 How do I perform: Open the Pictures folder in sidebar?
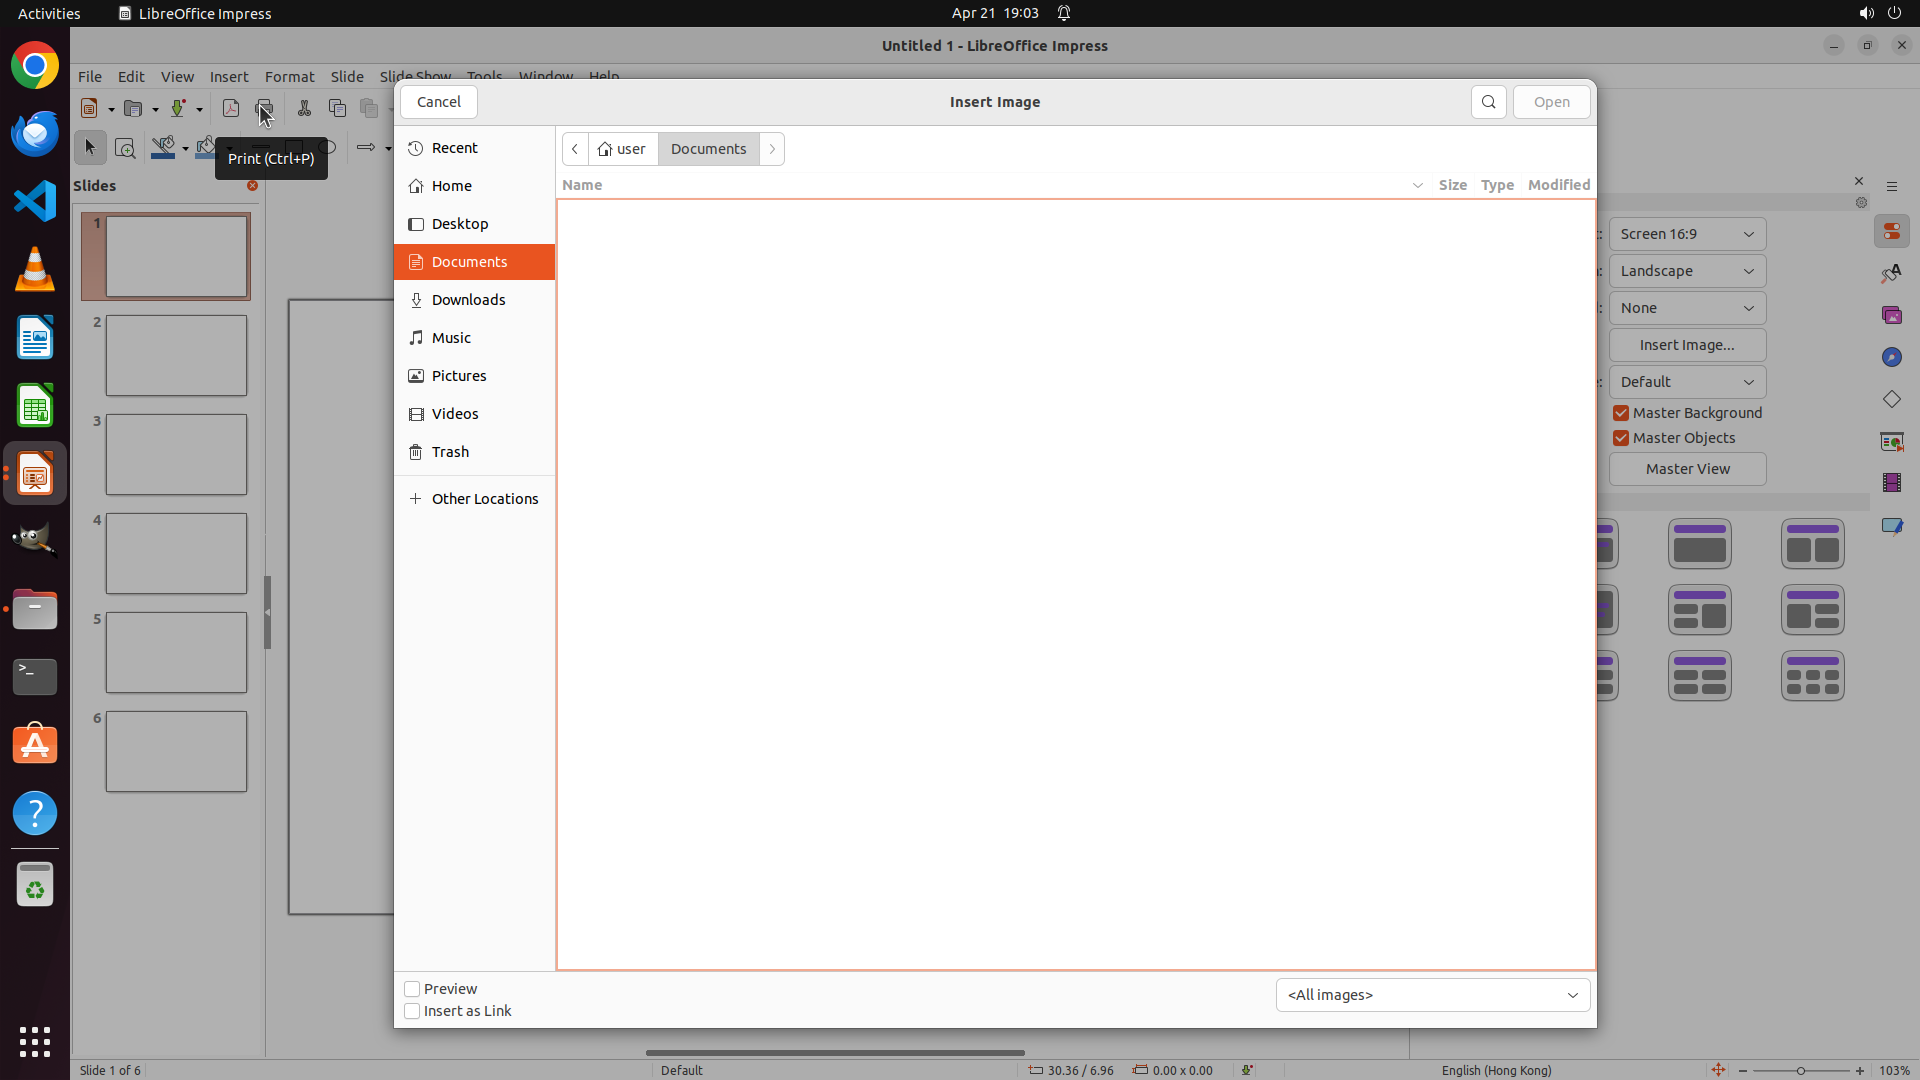click(x=459, y=376)
